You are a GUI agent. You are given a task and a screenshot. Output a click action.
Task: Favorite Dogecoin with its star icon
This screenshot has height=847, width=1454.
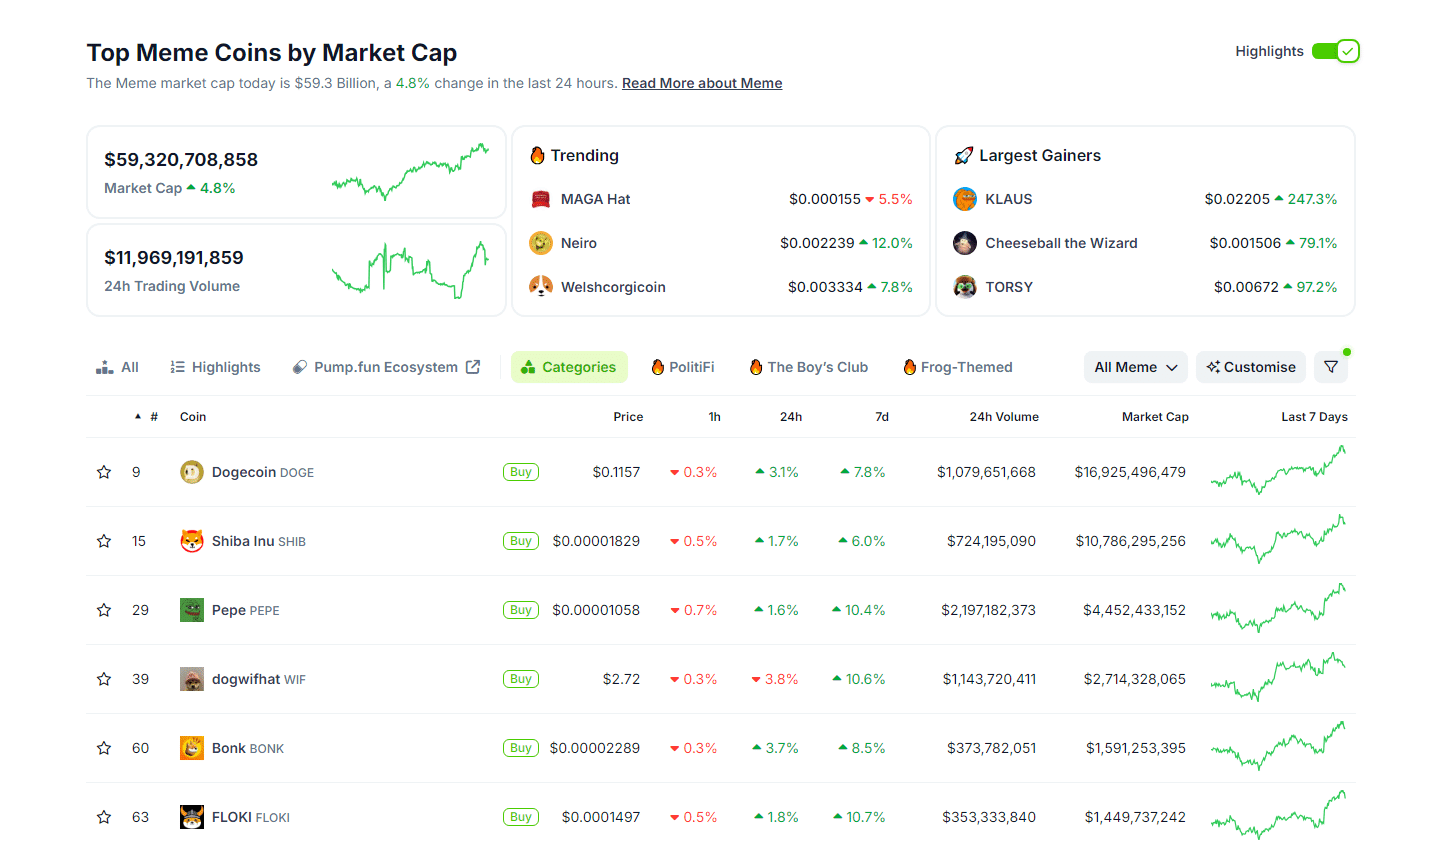coord(104,472)
